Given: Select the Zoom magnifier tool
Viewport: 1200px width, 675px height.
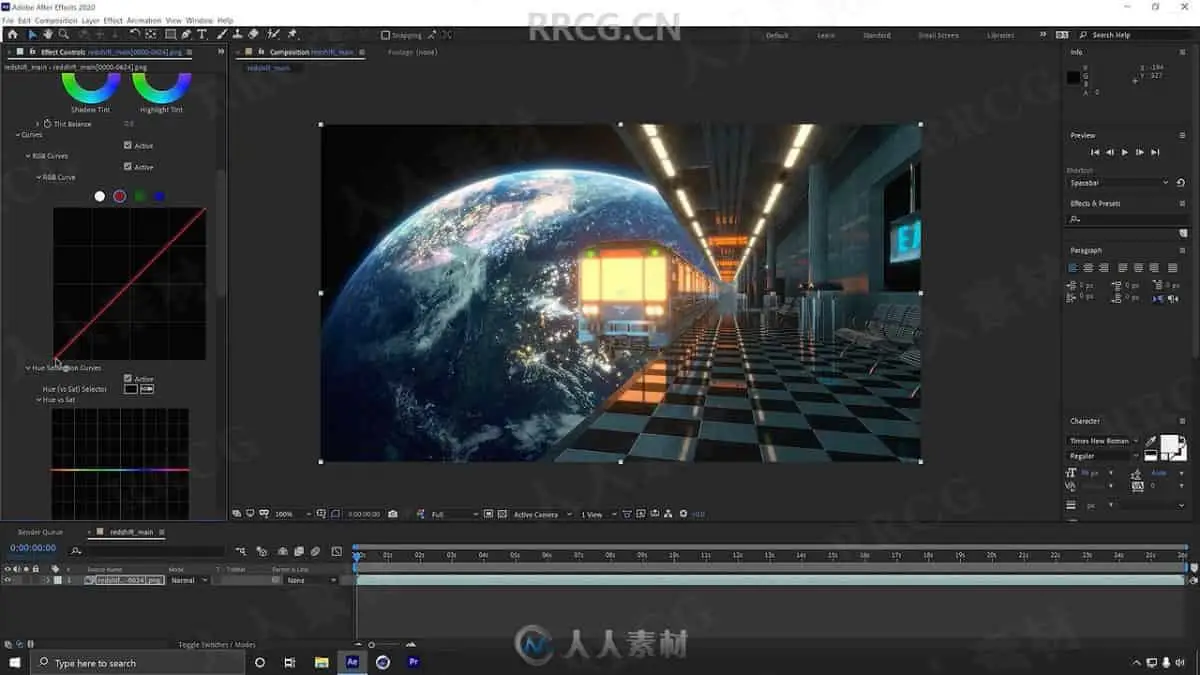Looking at the screenshot, I should point(63,34).
